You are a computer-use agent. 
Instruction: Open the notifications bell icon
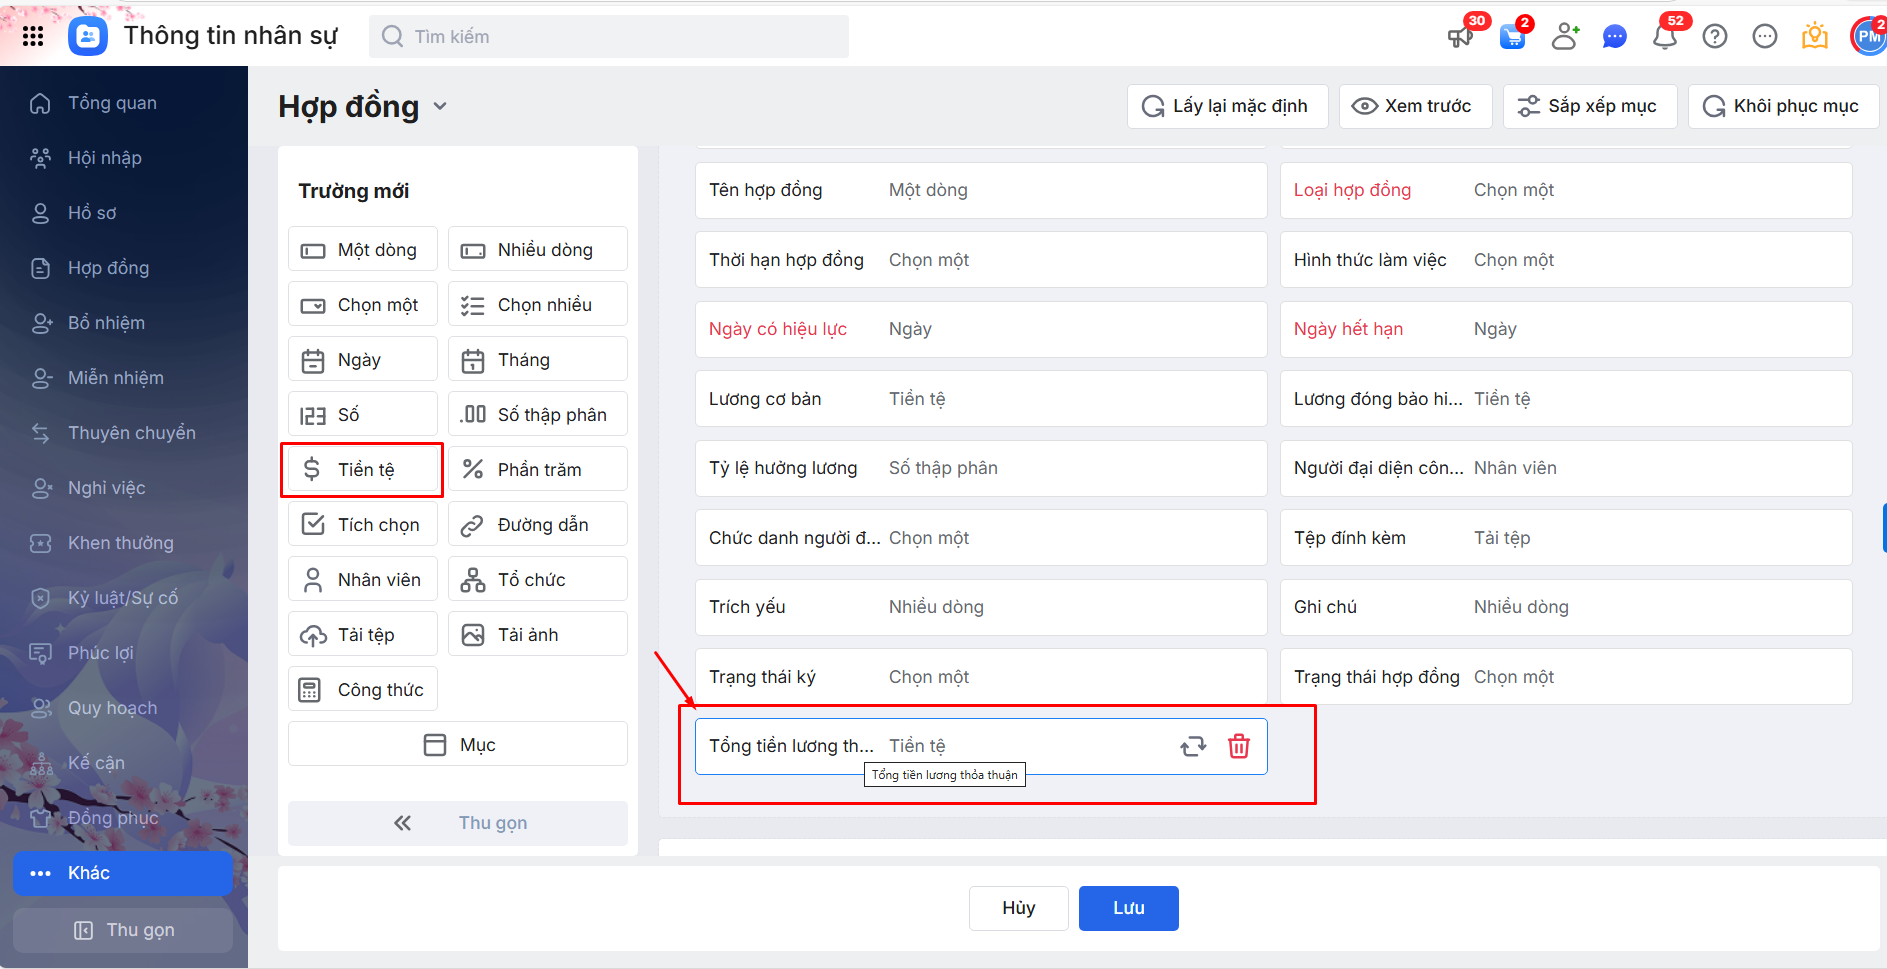click(x=1664, y=37)
